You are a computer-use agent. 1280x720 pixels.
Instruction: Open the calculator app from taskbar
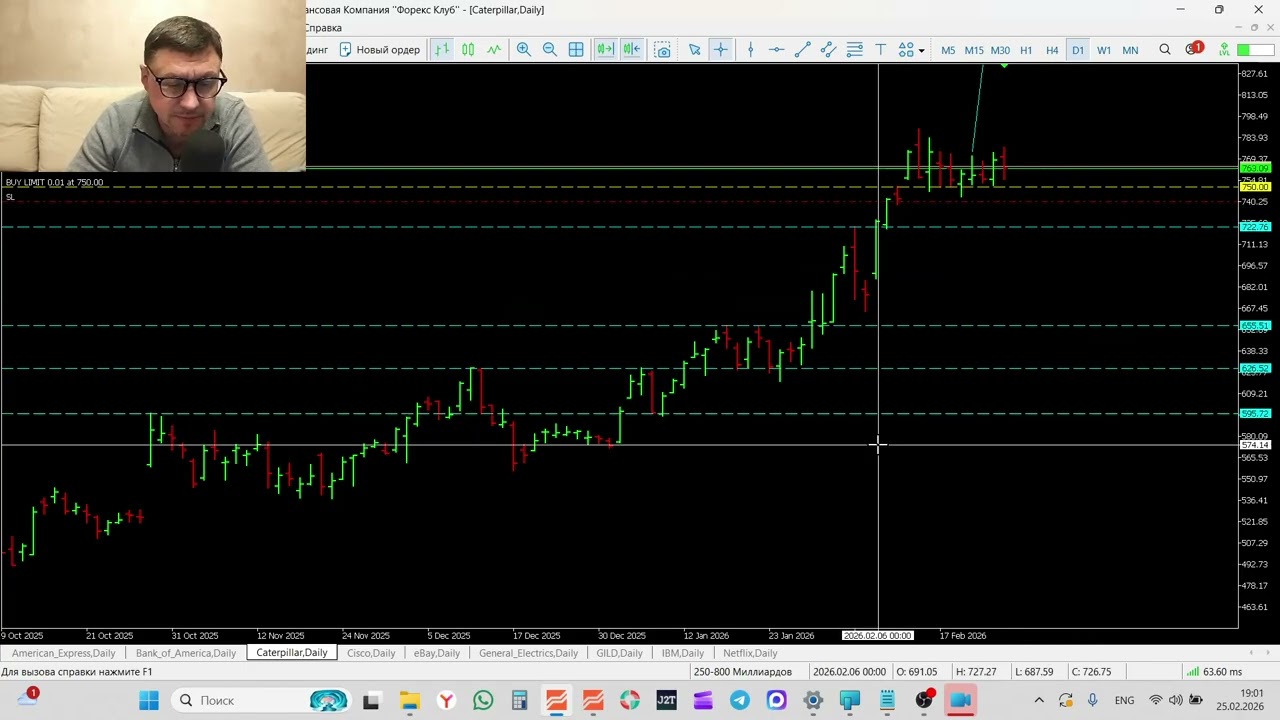(x=519, y=700)
